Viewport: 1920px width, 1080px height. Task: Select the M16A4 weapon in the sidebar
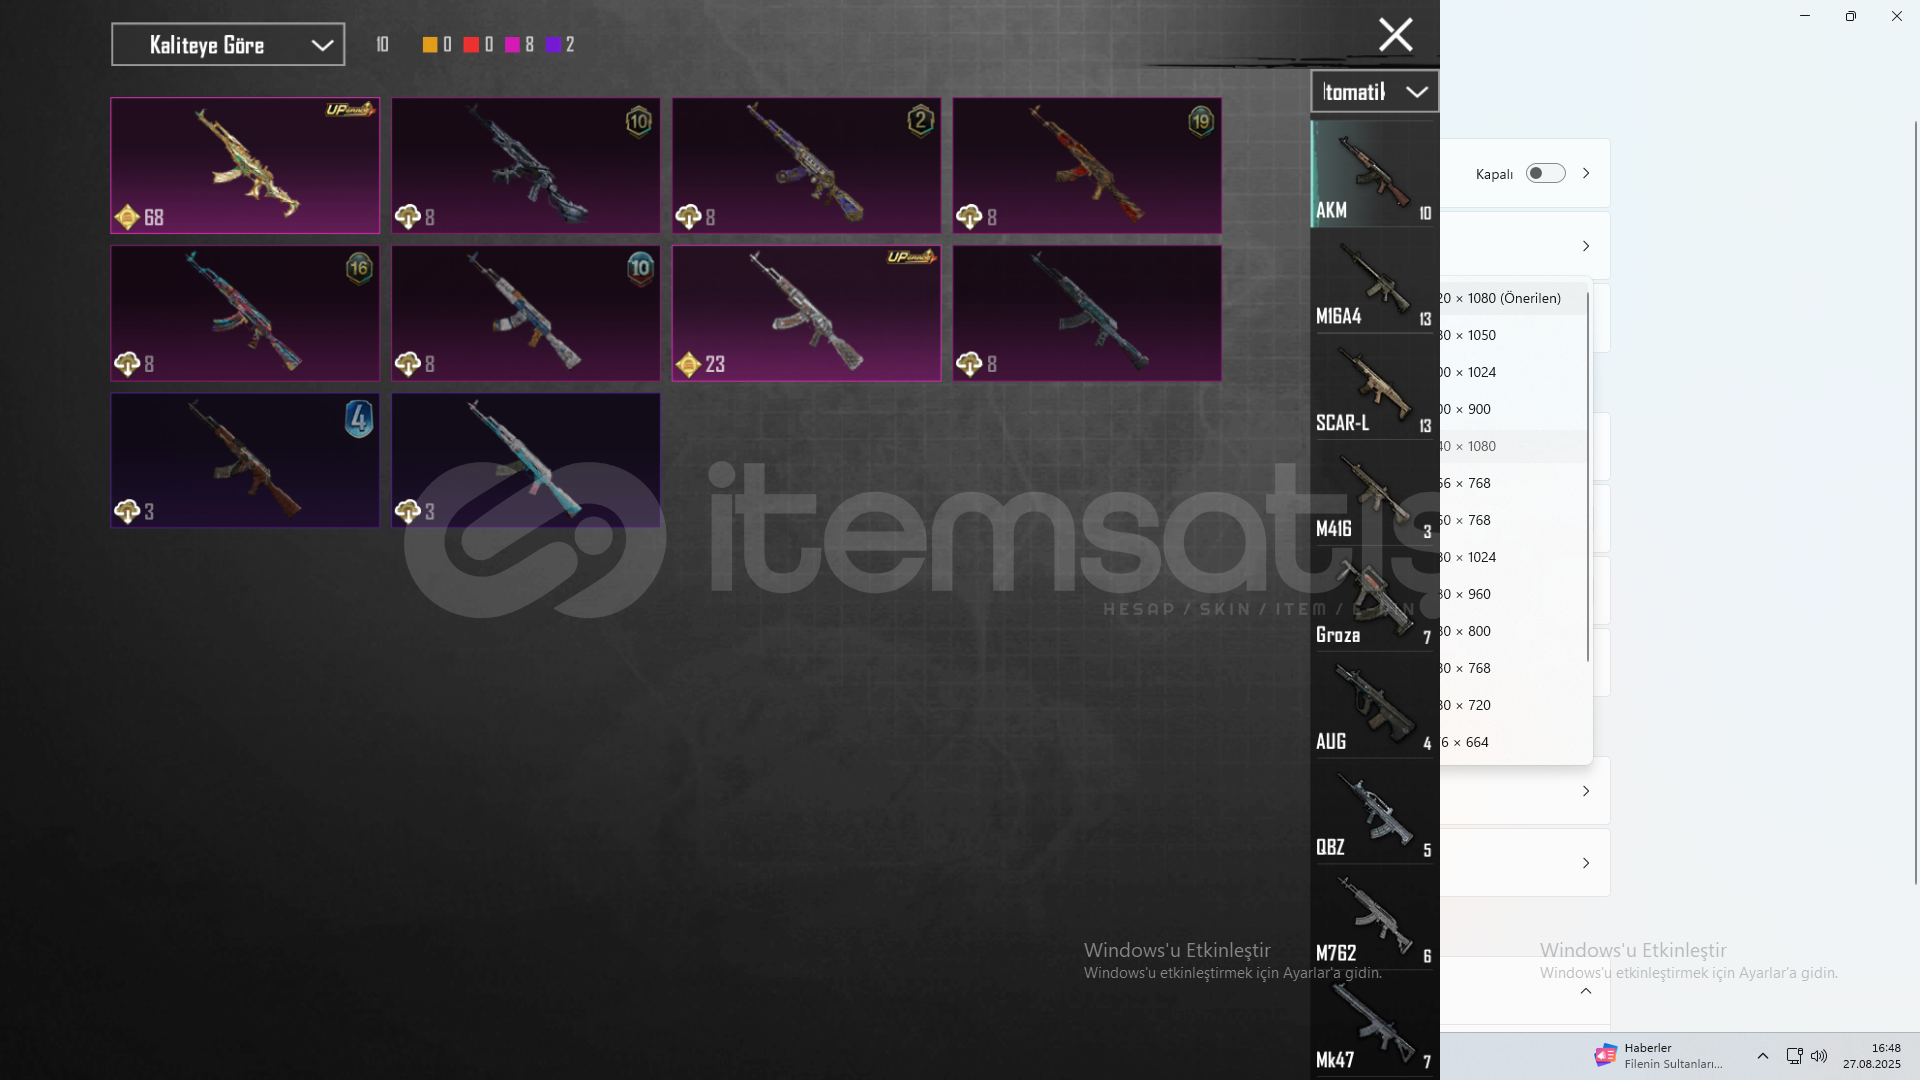(1374, 281)
